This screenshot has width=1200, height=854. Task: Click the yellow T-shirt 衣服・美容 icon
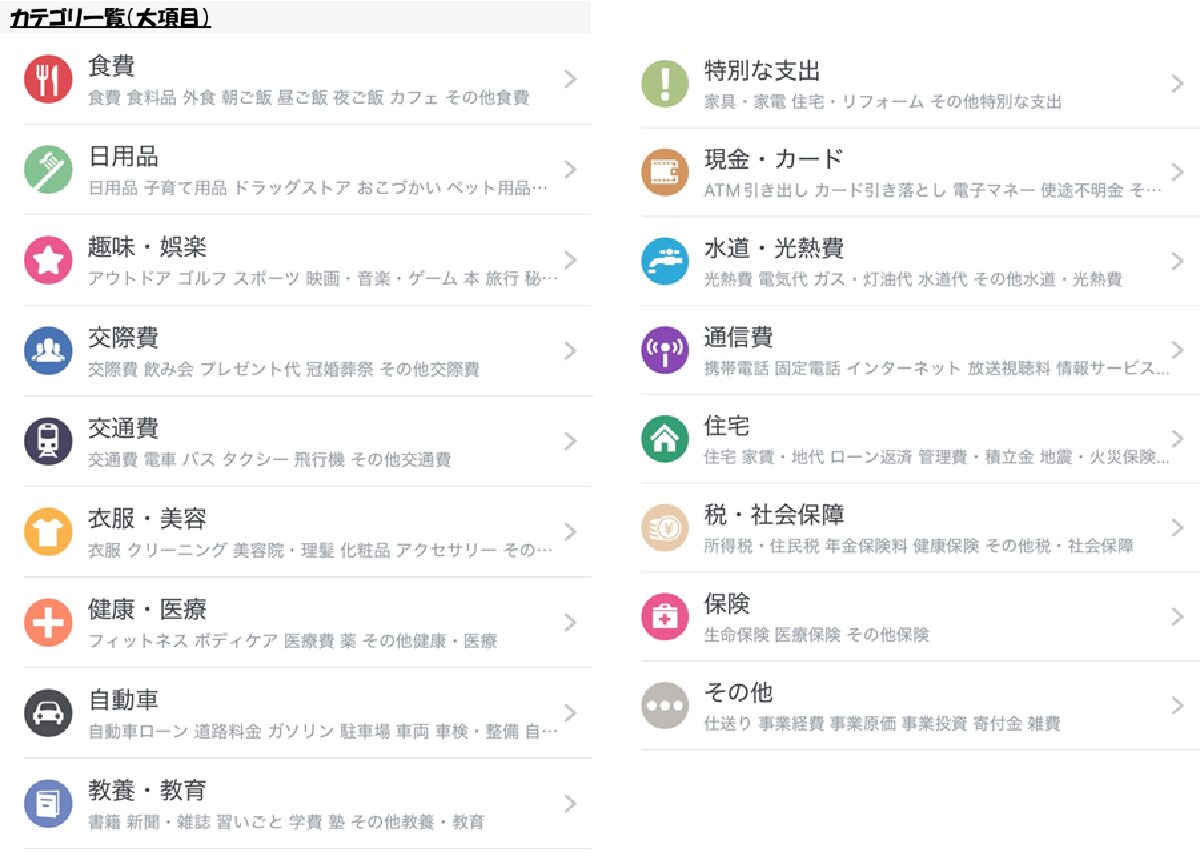click(48, 531)
